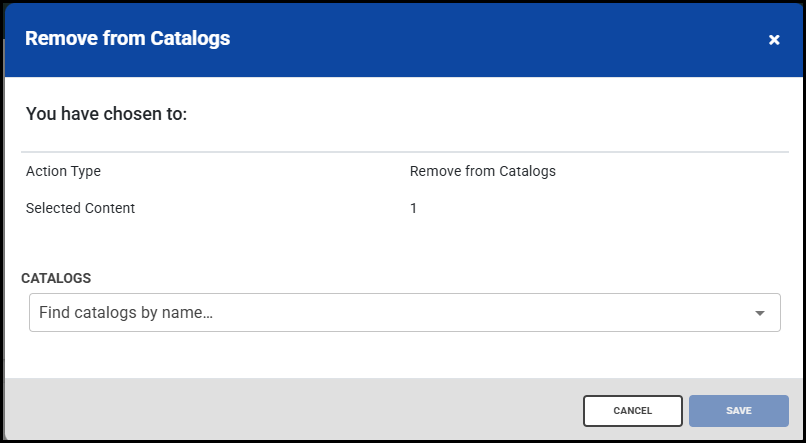Focus the catalogs search placeholder text
806x443 pixels.
tap(126, 313)
